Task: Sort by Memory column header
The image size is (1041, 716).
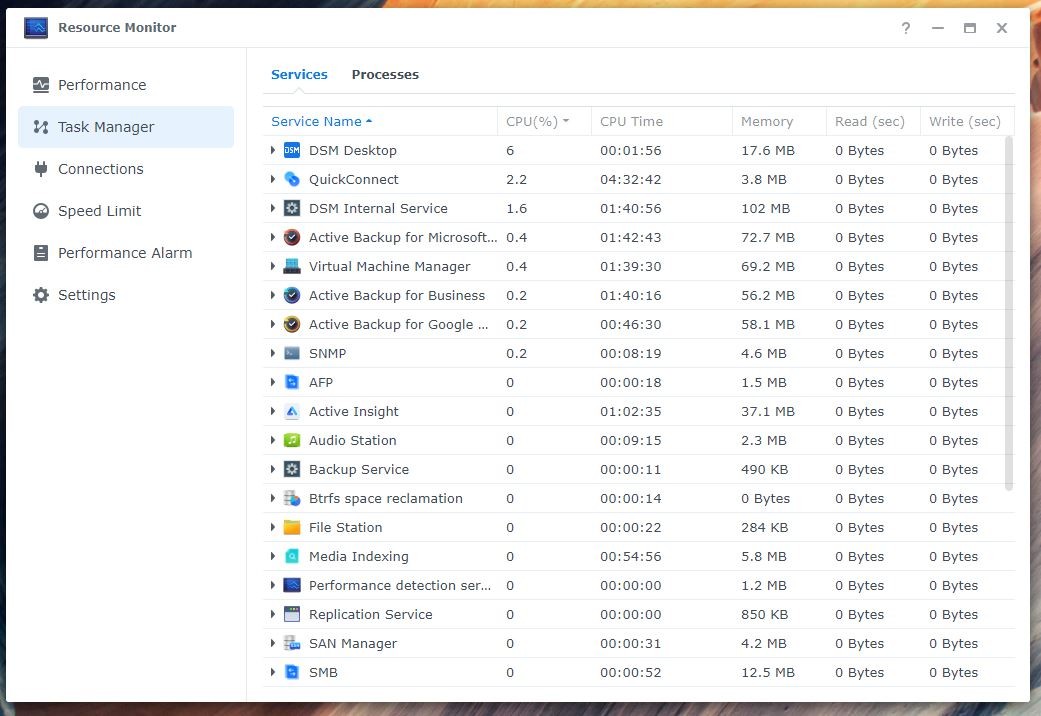Action: 779,122
